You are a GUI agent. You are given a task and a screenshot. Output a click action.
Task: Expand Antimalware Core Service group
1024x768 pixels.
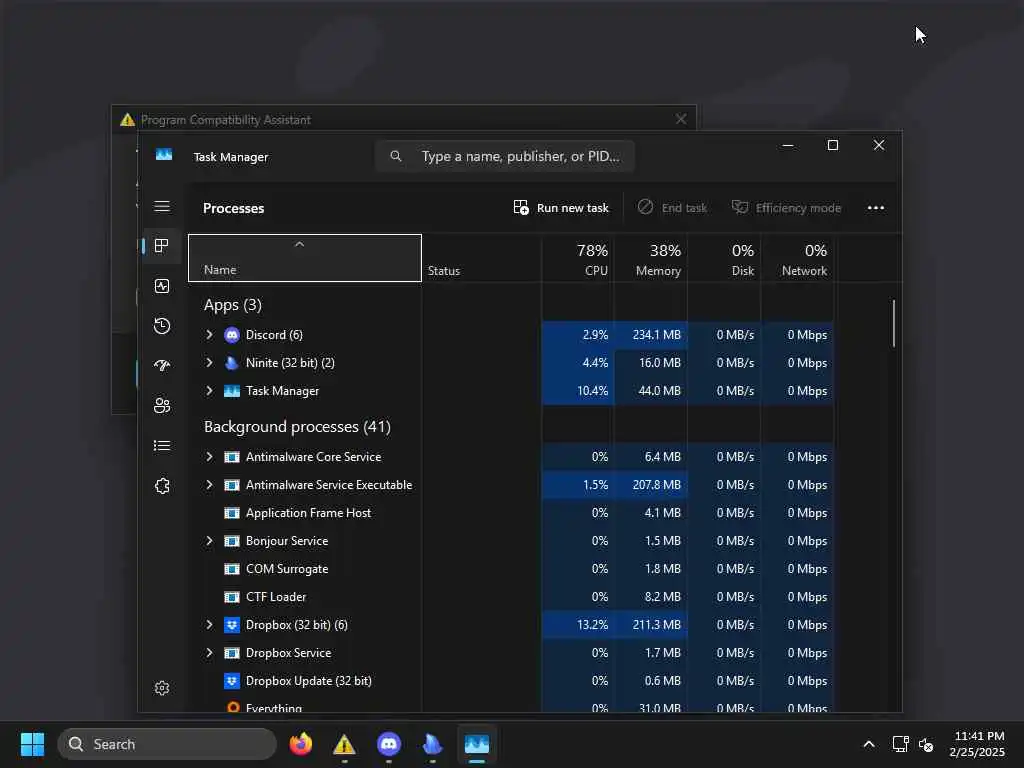click(209, 457)
